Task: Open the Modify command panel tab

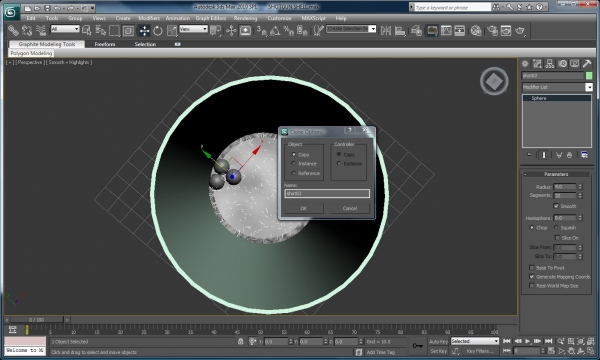Action: (537, 64)
